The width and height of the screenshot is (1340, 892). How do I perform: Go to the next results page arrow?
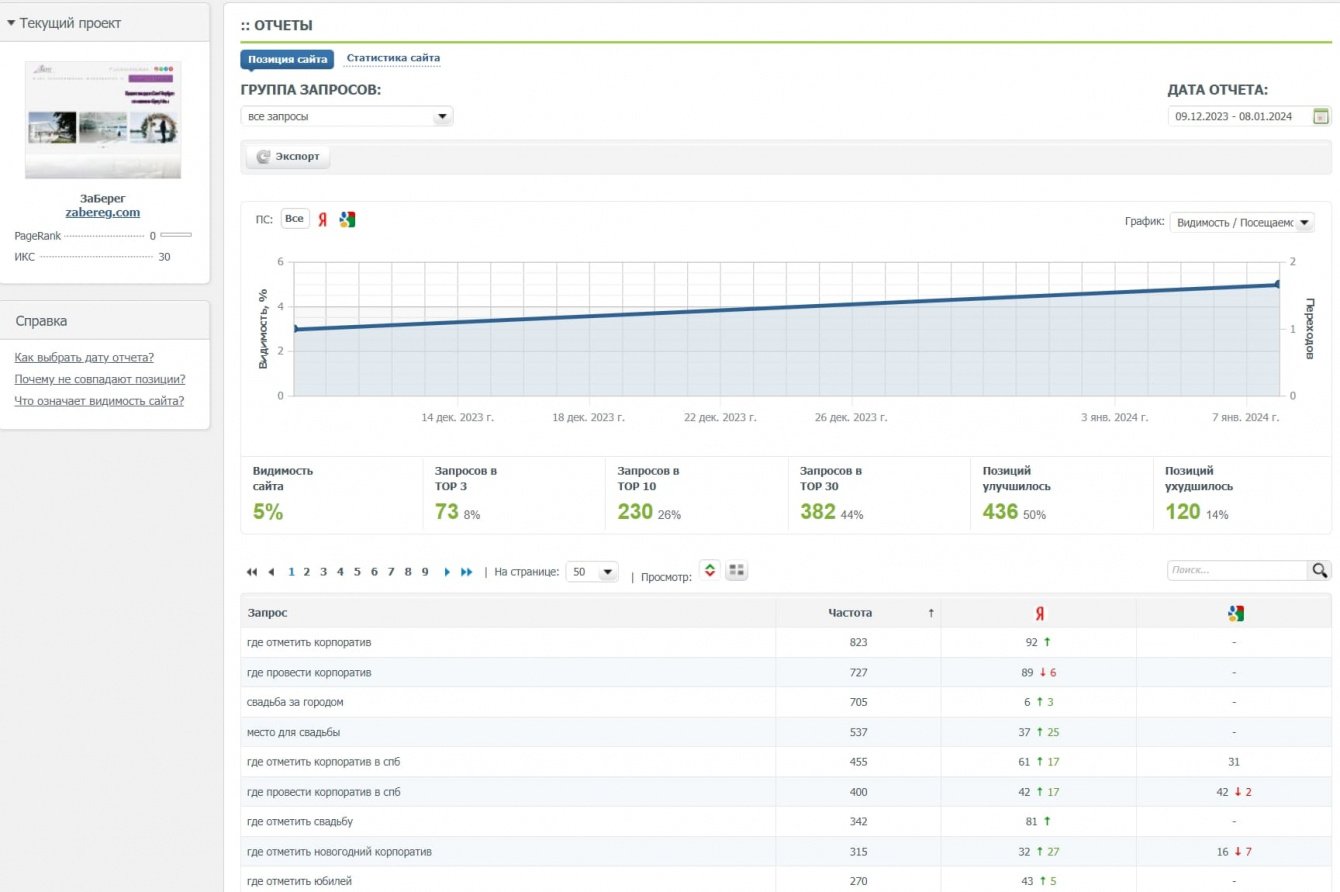pos(447,572)
